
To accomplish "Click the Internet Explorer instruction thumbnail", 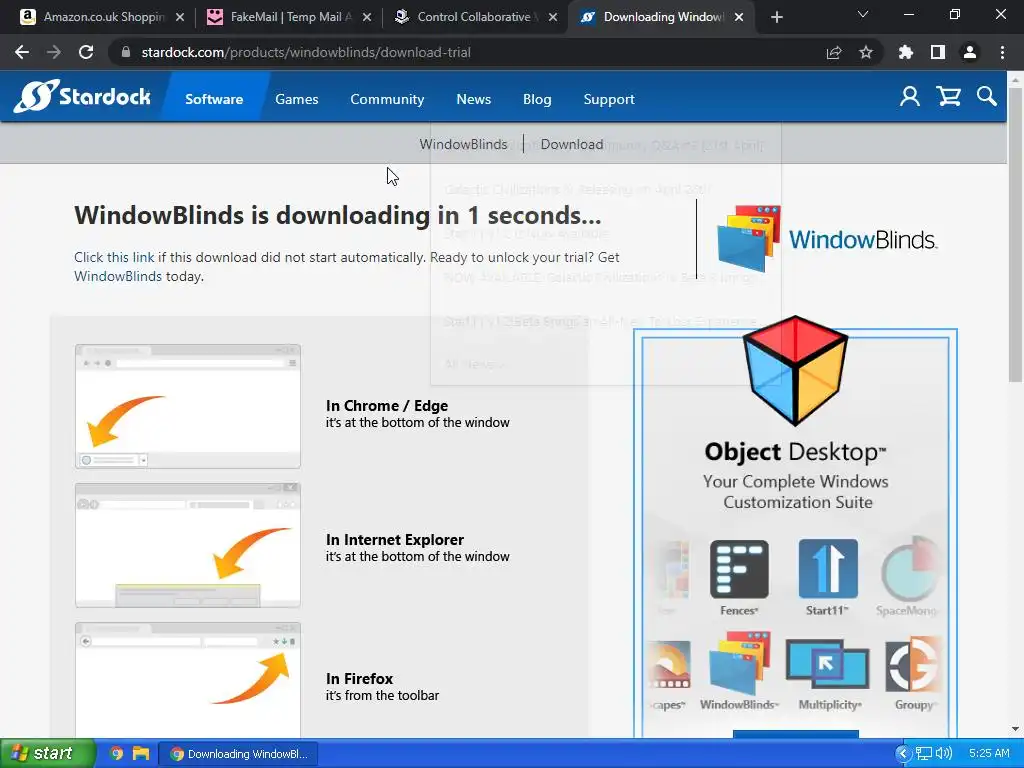I will [187, 545].
